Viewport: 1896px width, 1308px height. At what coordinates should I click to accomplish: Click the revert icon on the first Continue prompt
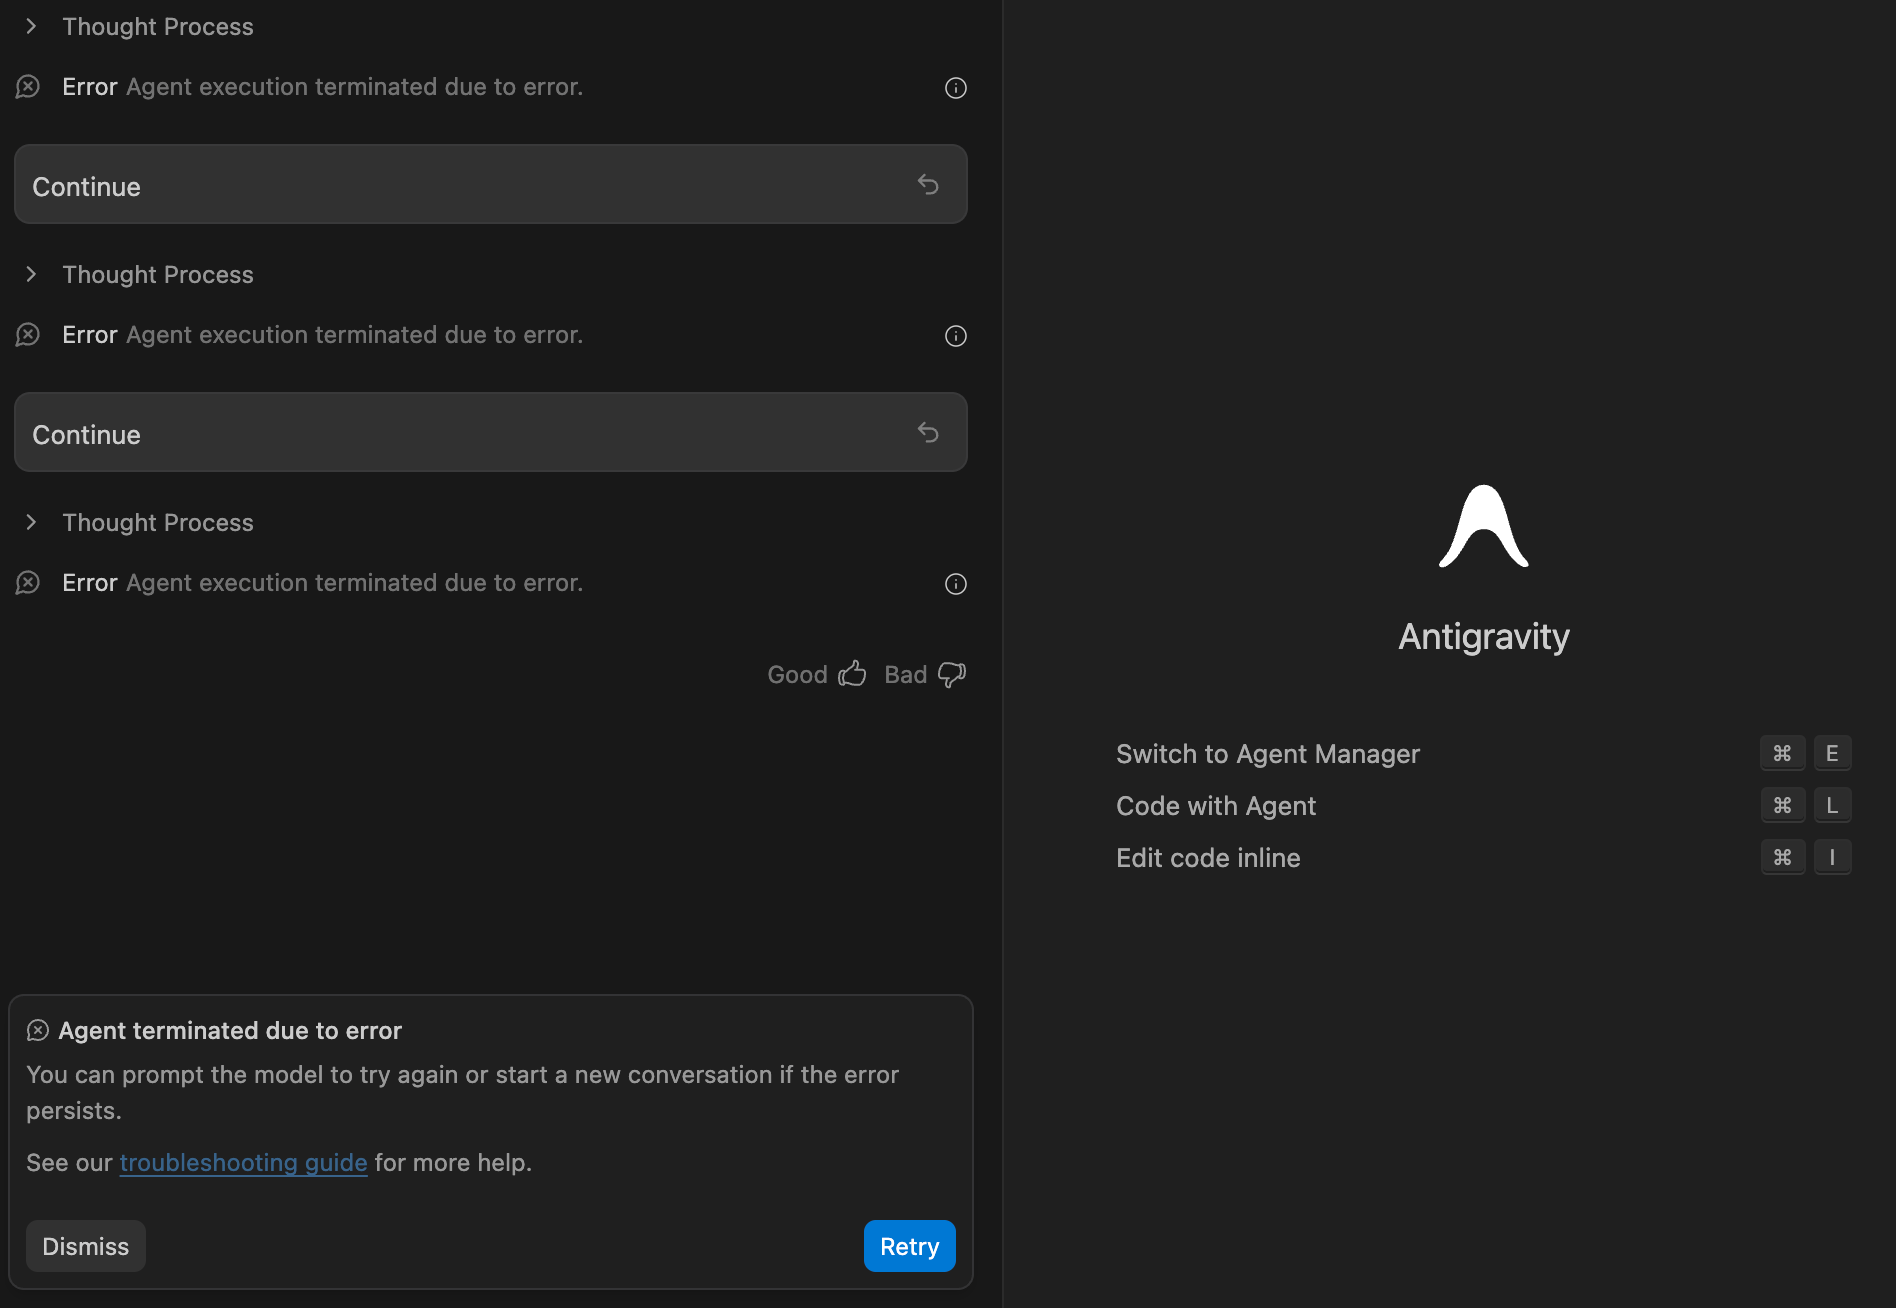(x=928, y=185)
